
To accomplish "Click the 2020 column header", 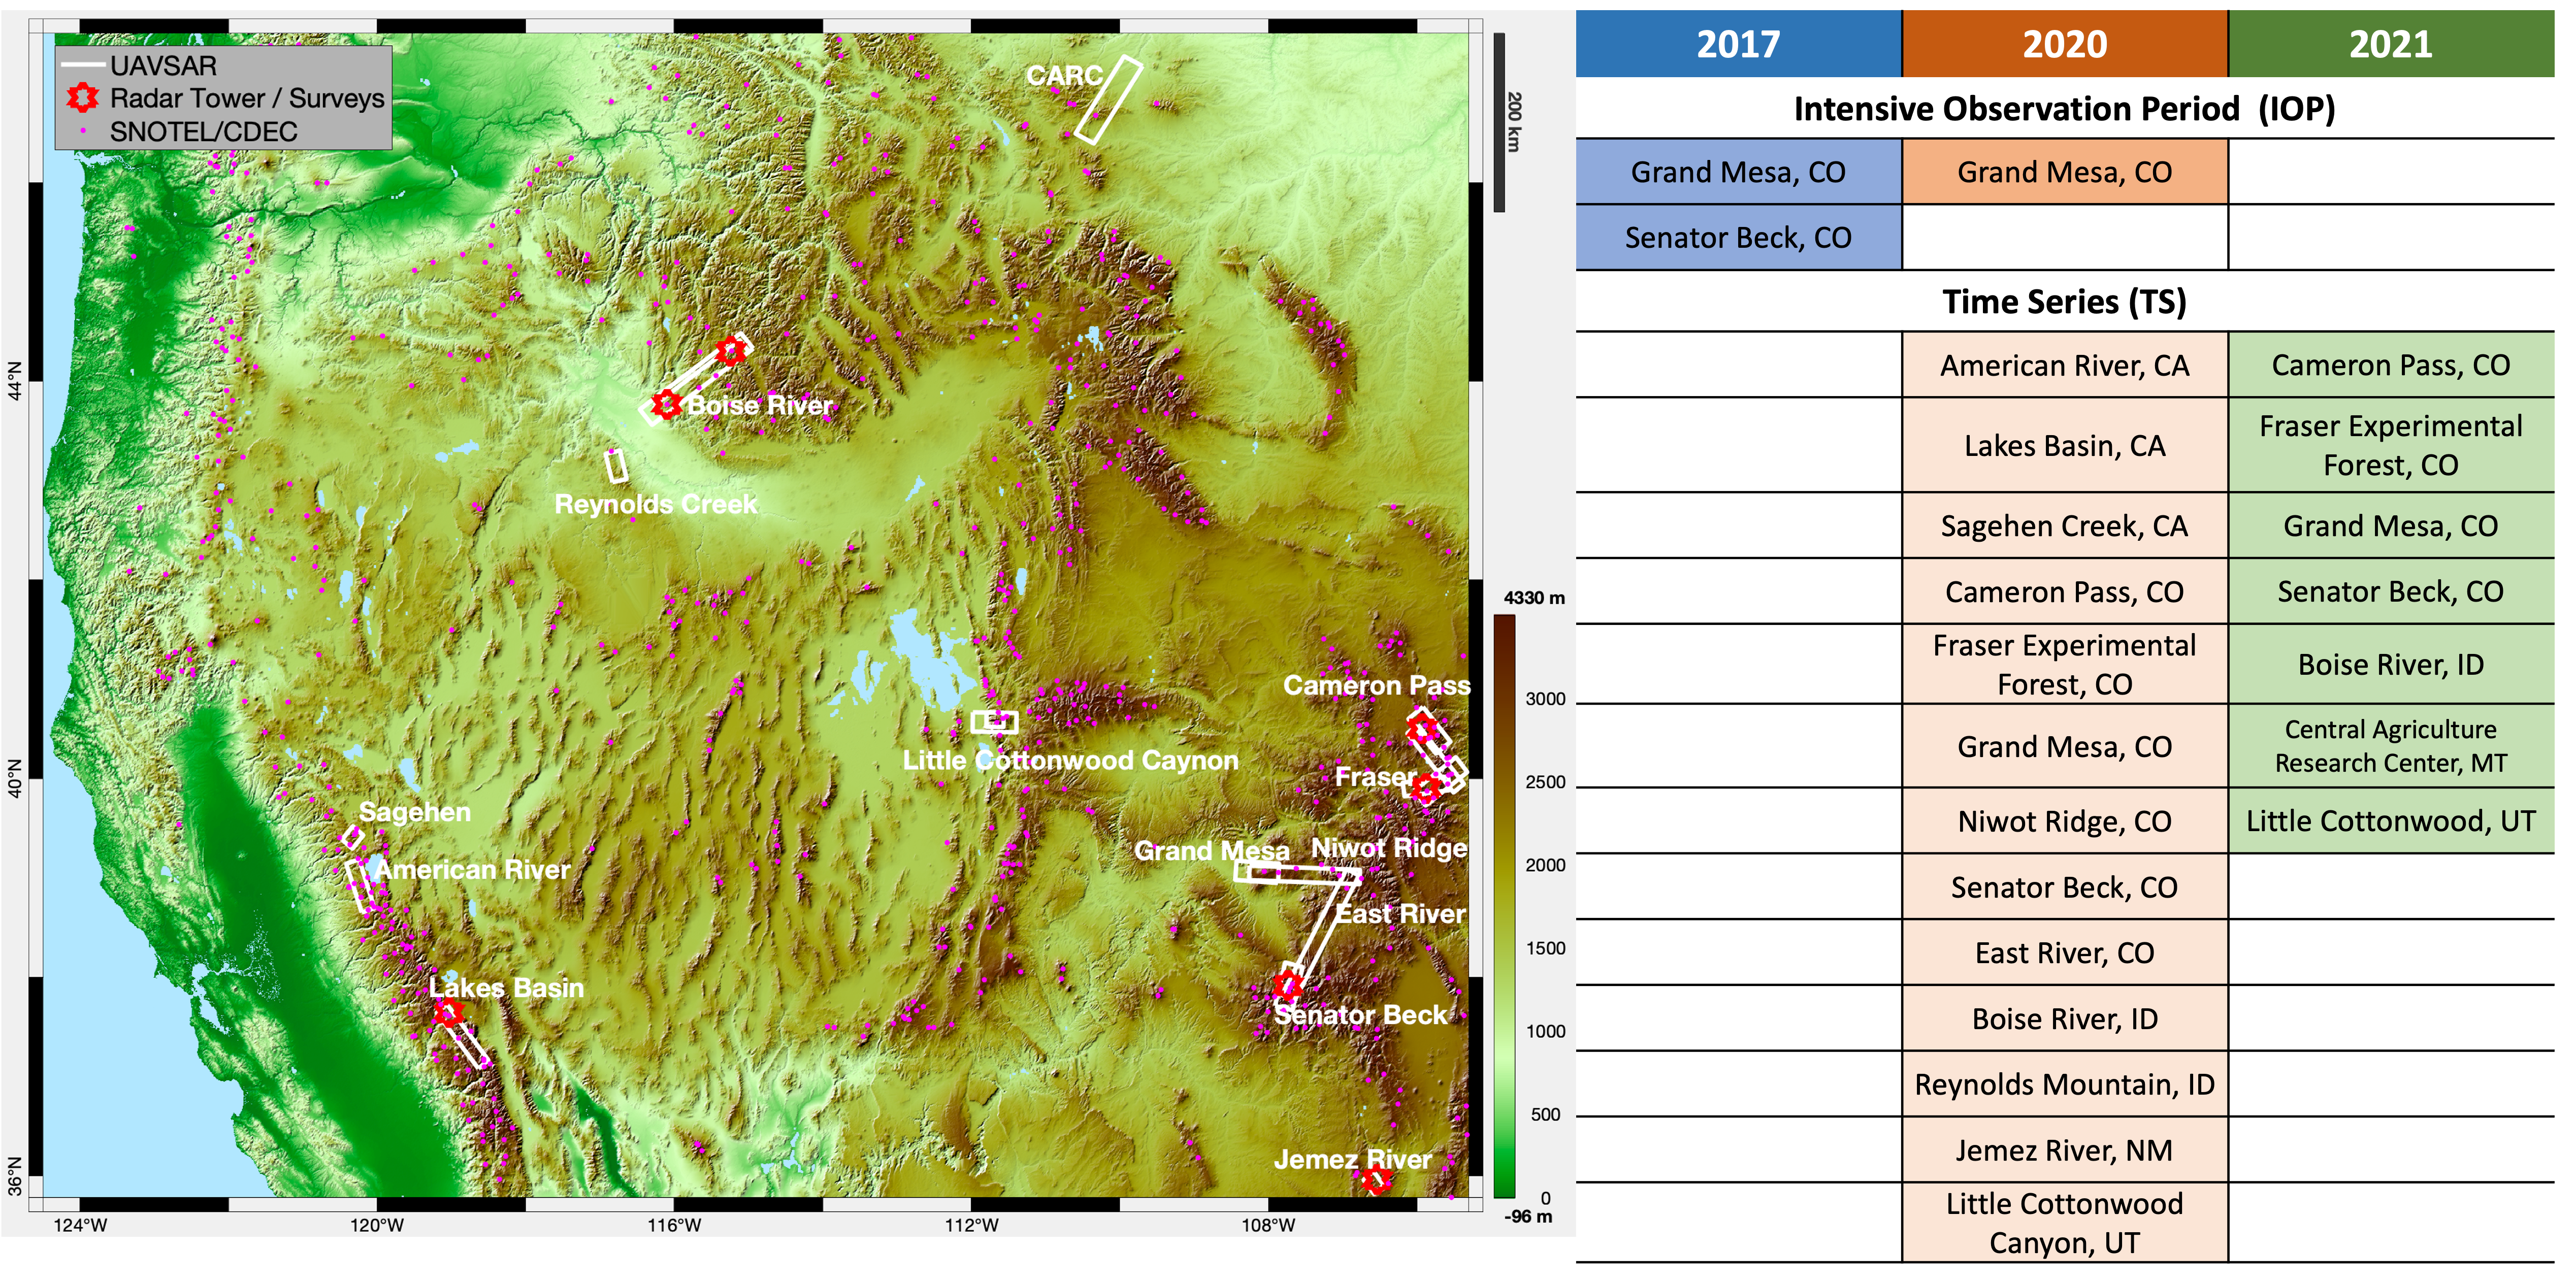I will [2064, 44].
